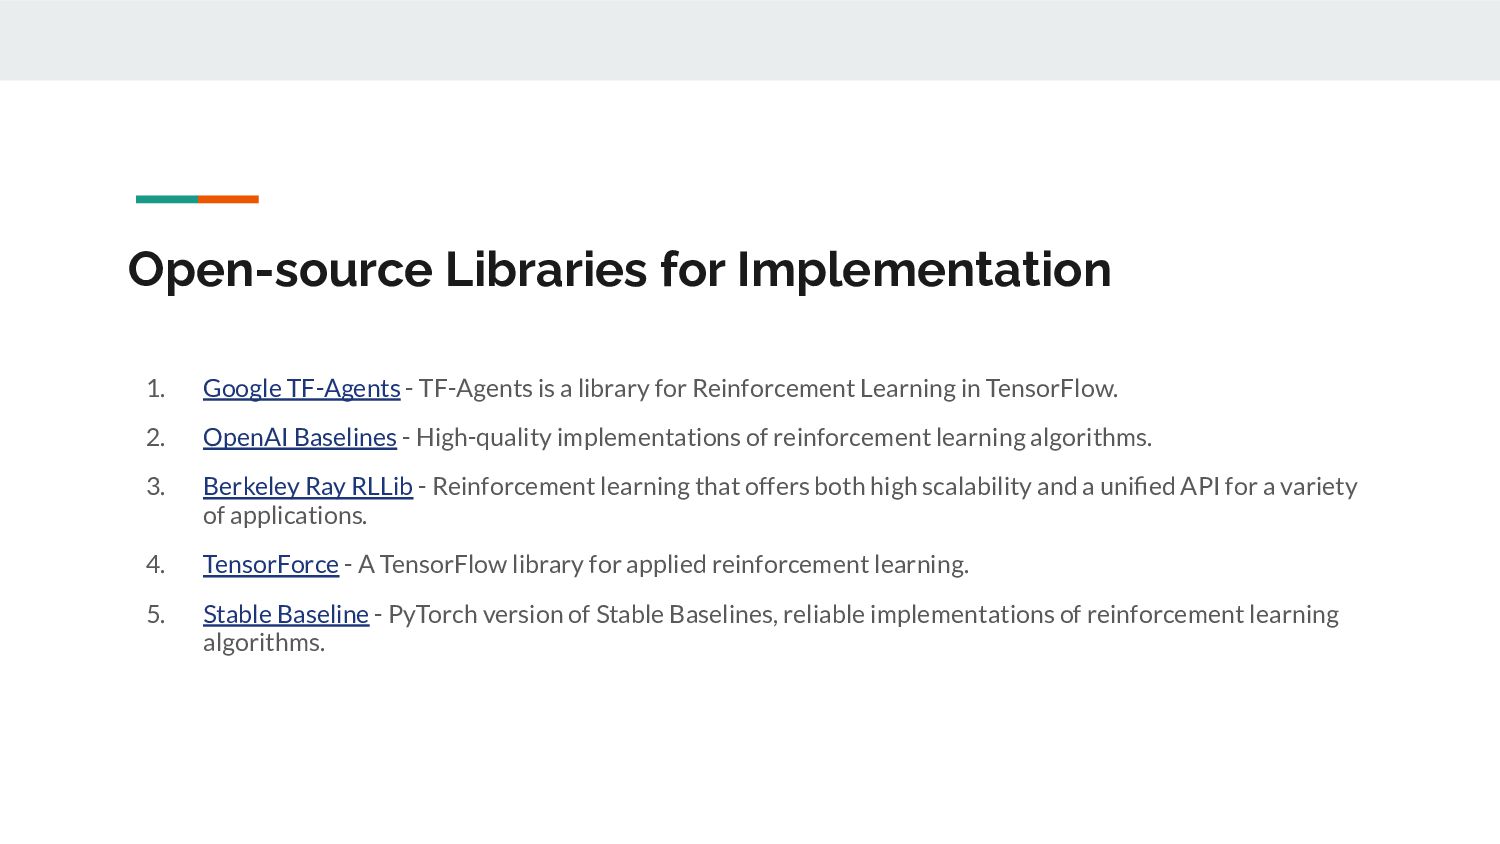The width and height of the screenshot is (1500, 844).
Task: Click the text 'TF-Agents is a library for Reinforcement Learning in TensorFlow.'
Action: 768,388
